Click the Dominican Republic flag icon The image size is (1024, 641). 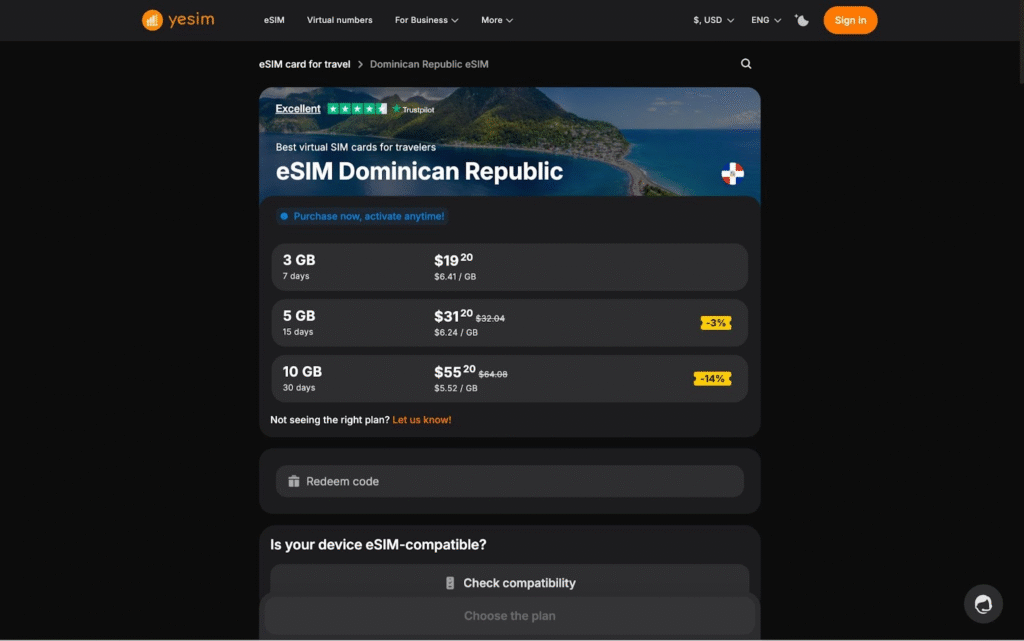coord(732,173)
